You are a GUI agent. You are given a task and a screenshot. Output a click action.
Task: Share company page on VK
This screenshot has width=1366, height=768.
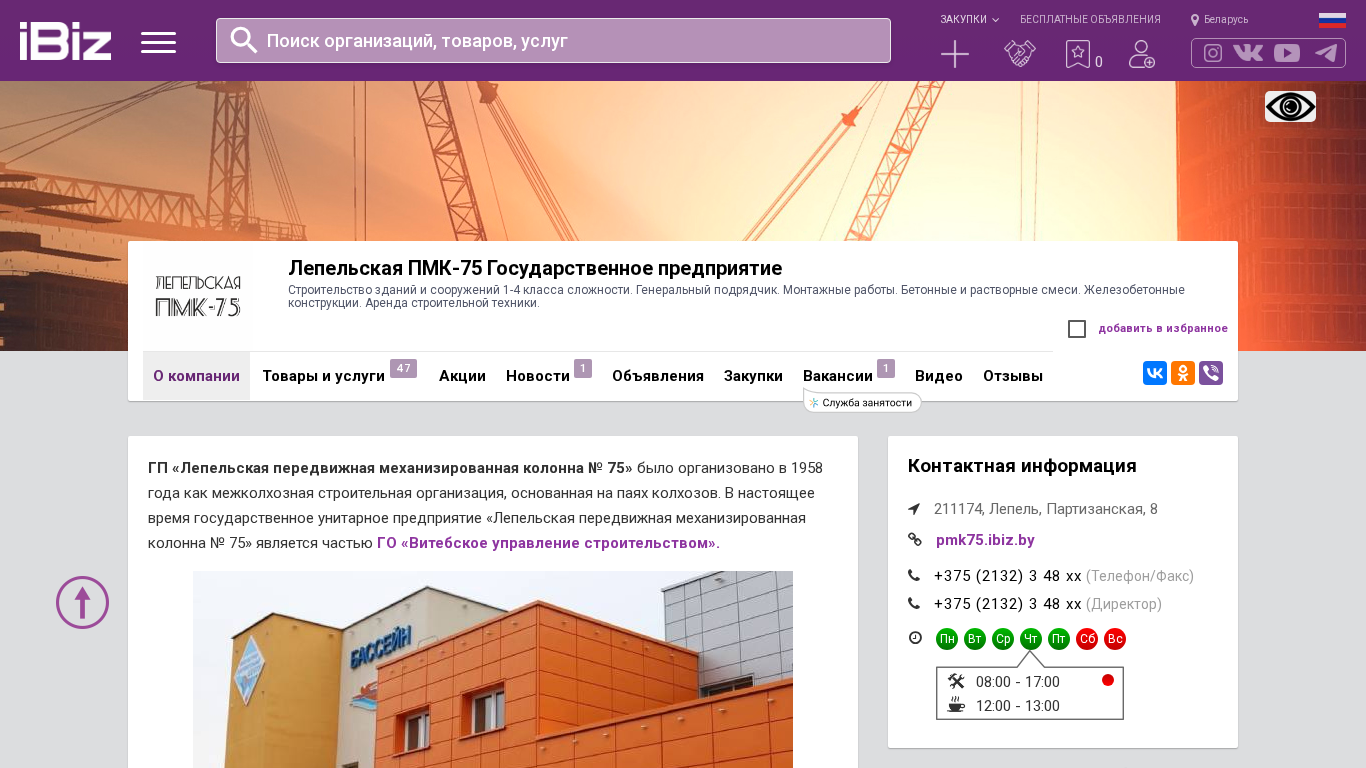(1155, 373)
